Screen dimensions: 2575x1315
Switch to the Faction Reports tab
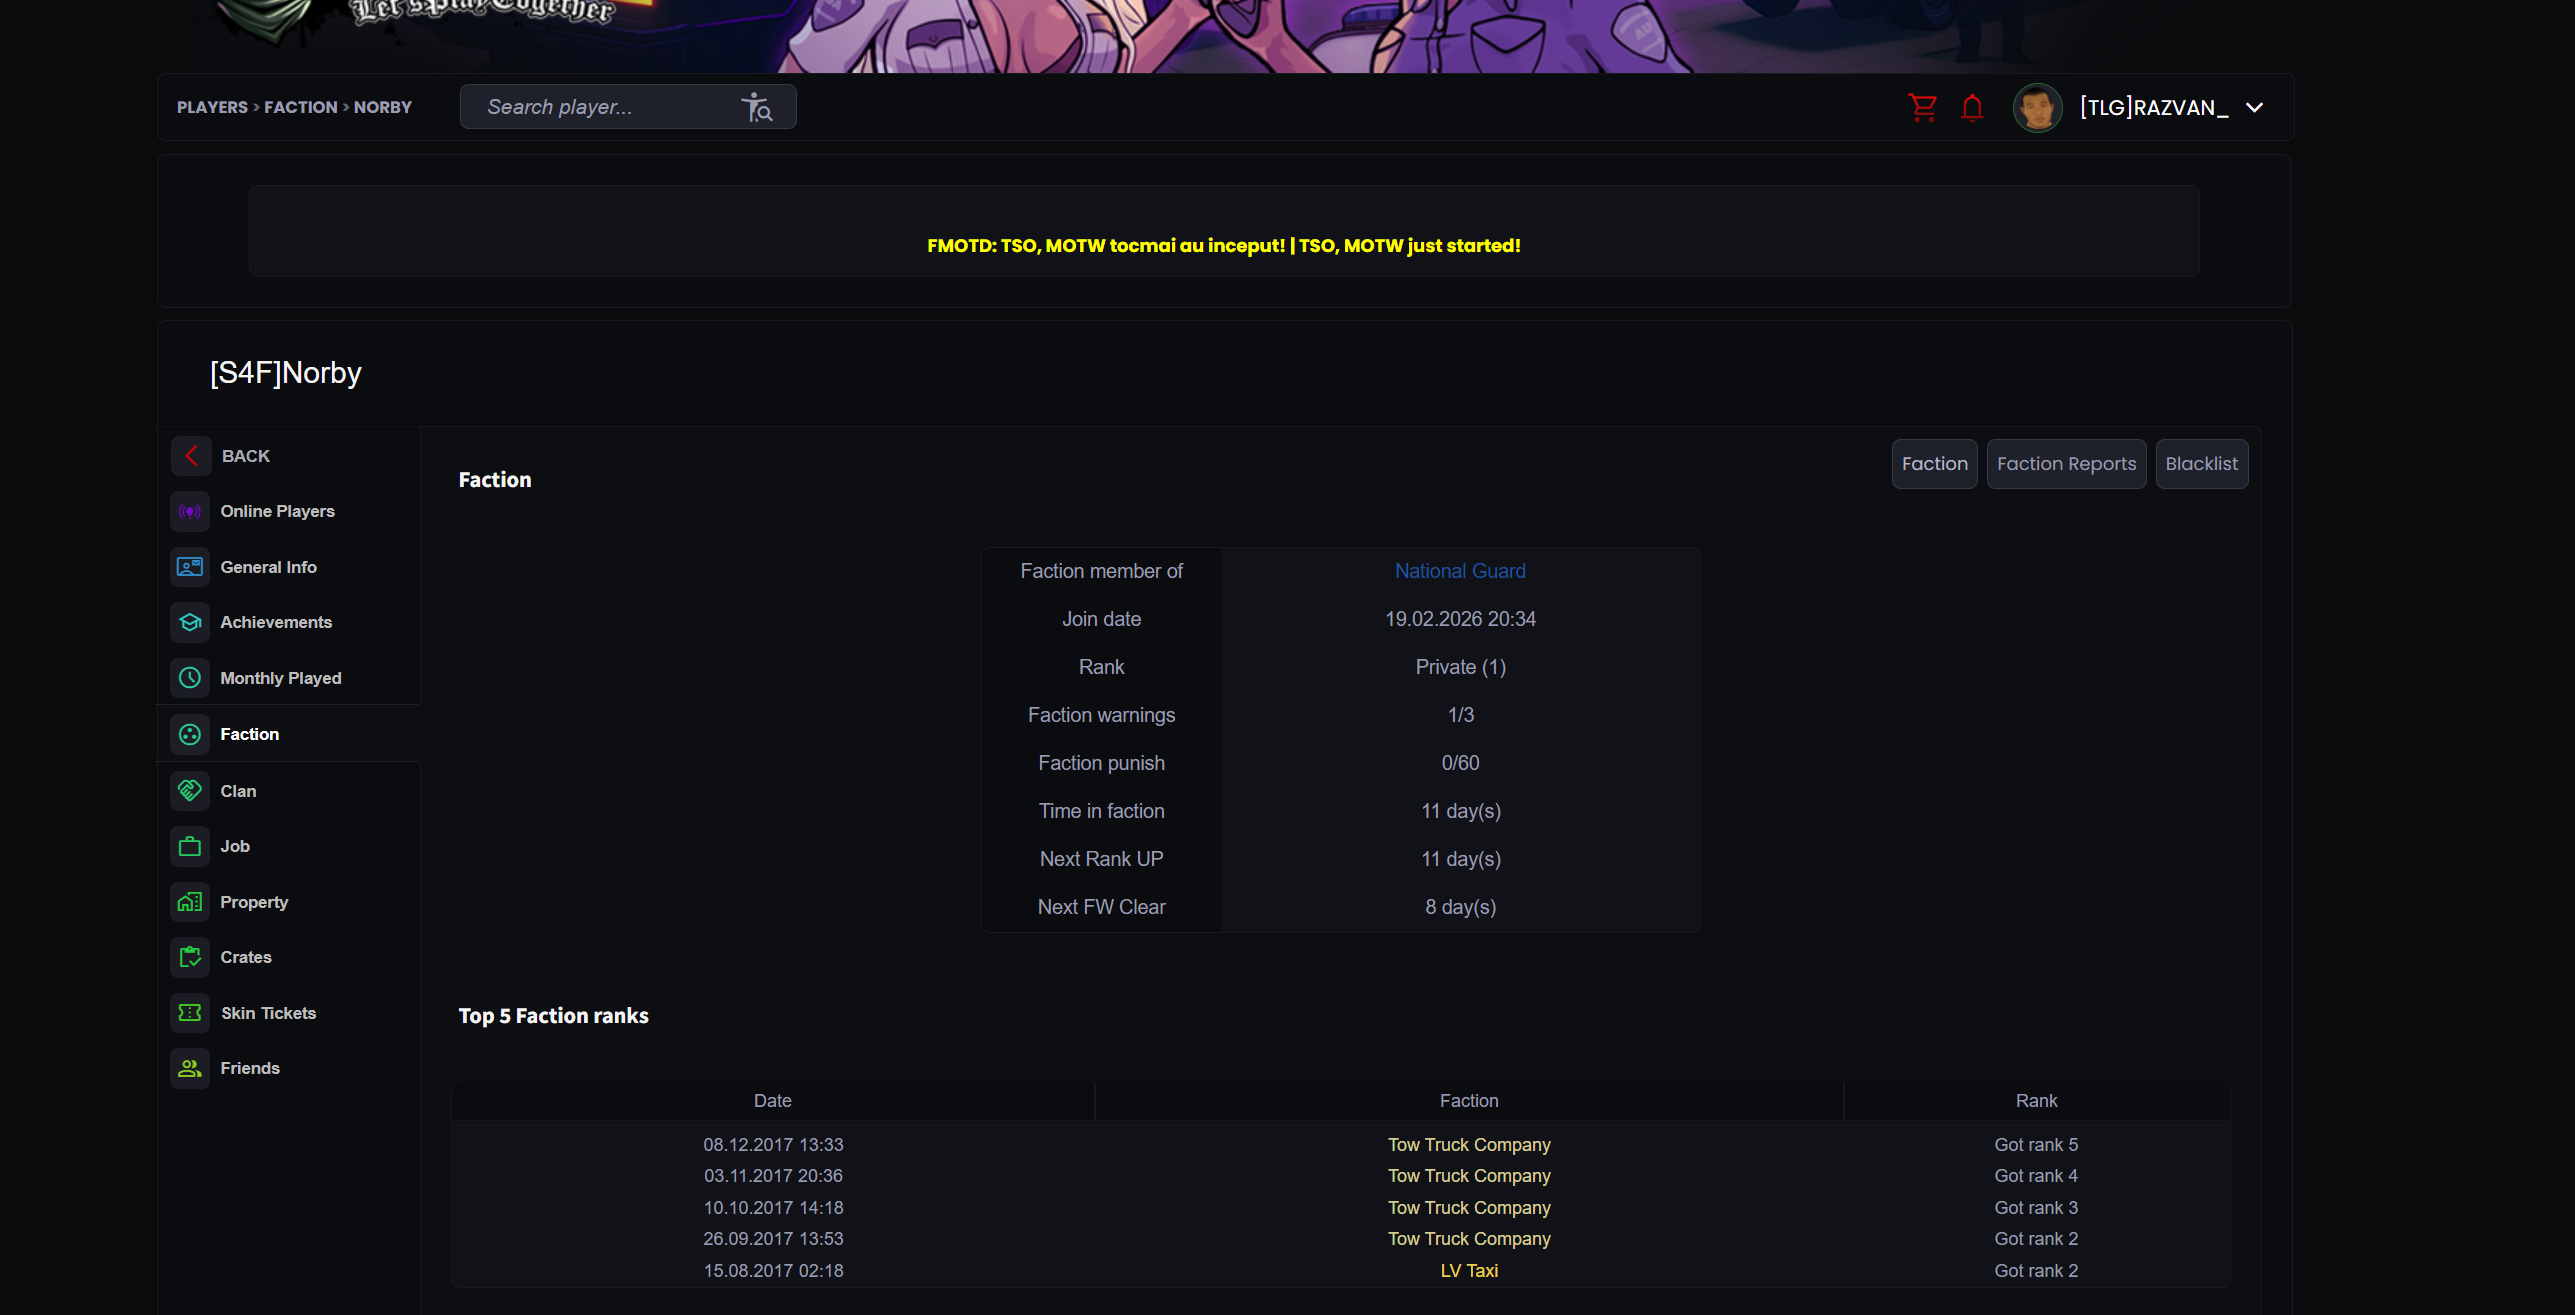coord(2066,464)
